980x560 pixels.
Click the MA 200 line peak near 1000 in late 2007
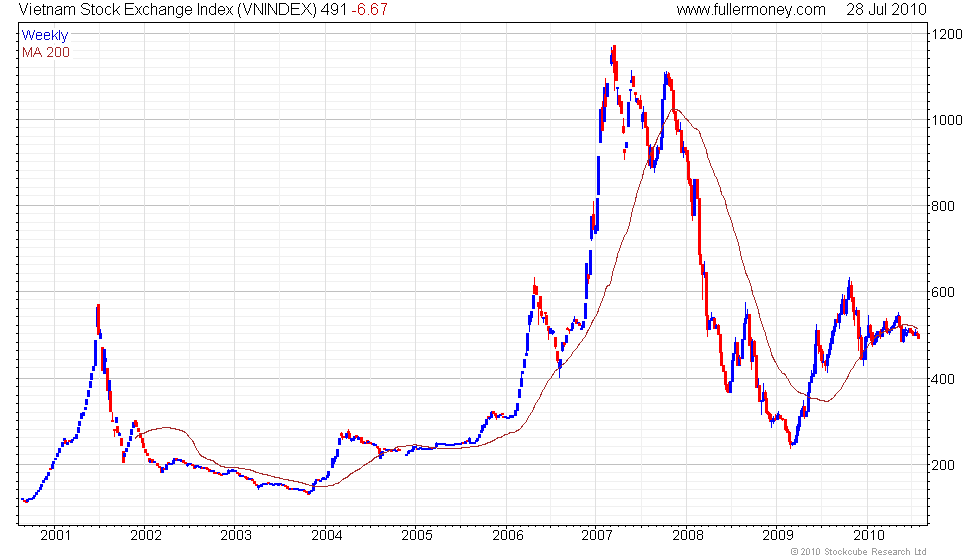674,109
